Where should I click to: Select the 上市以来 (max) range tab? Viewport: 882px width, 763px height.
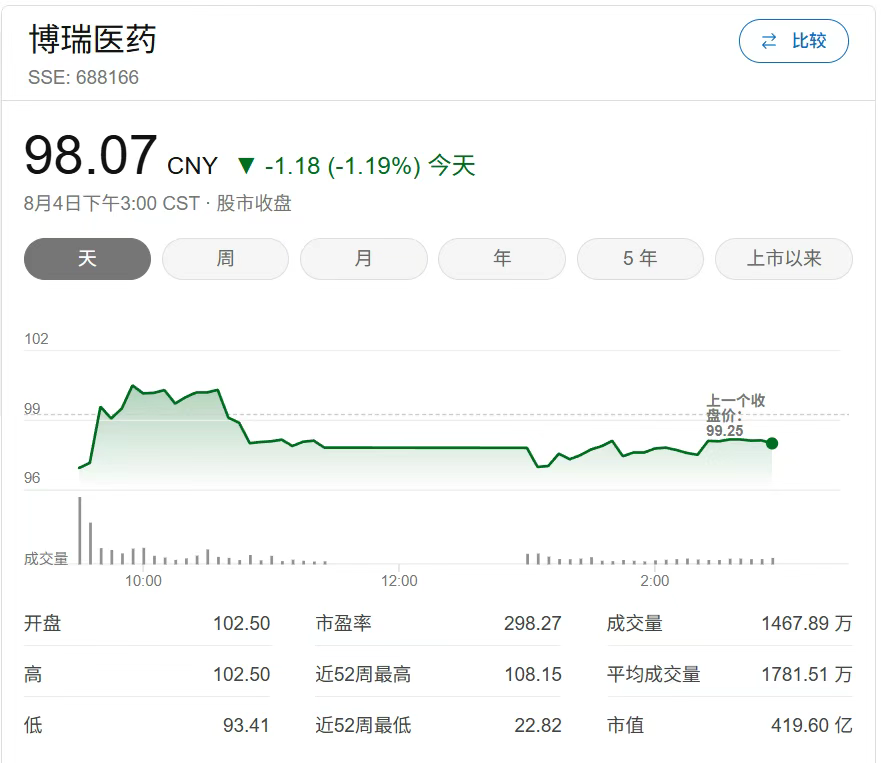783,259
